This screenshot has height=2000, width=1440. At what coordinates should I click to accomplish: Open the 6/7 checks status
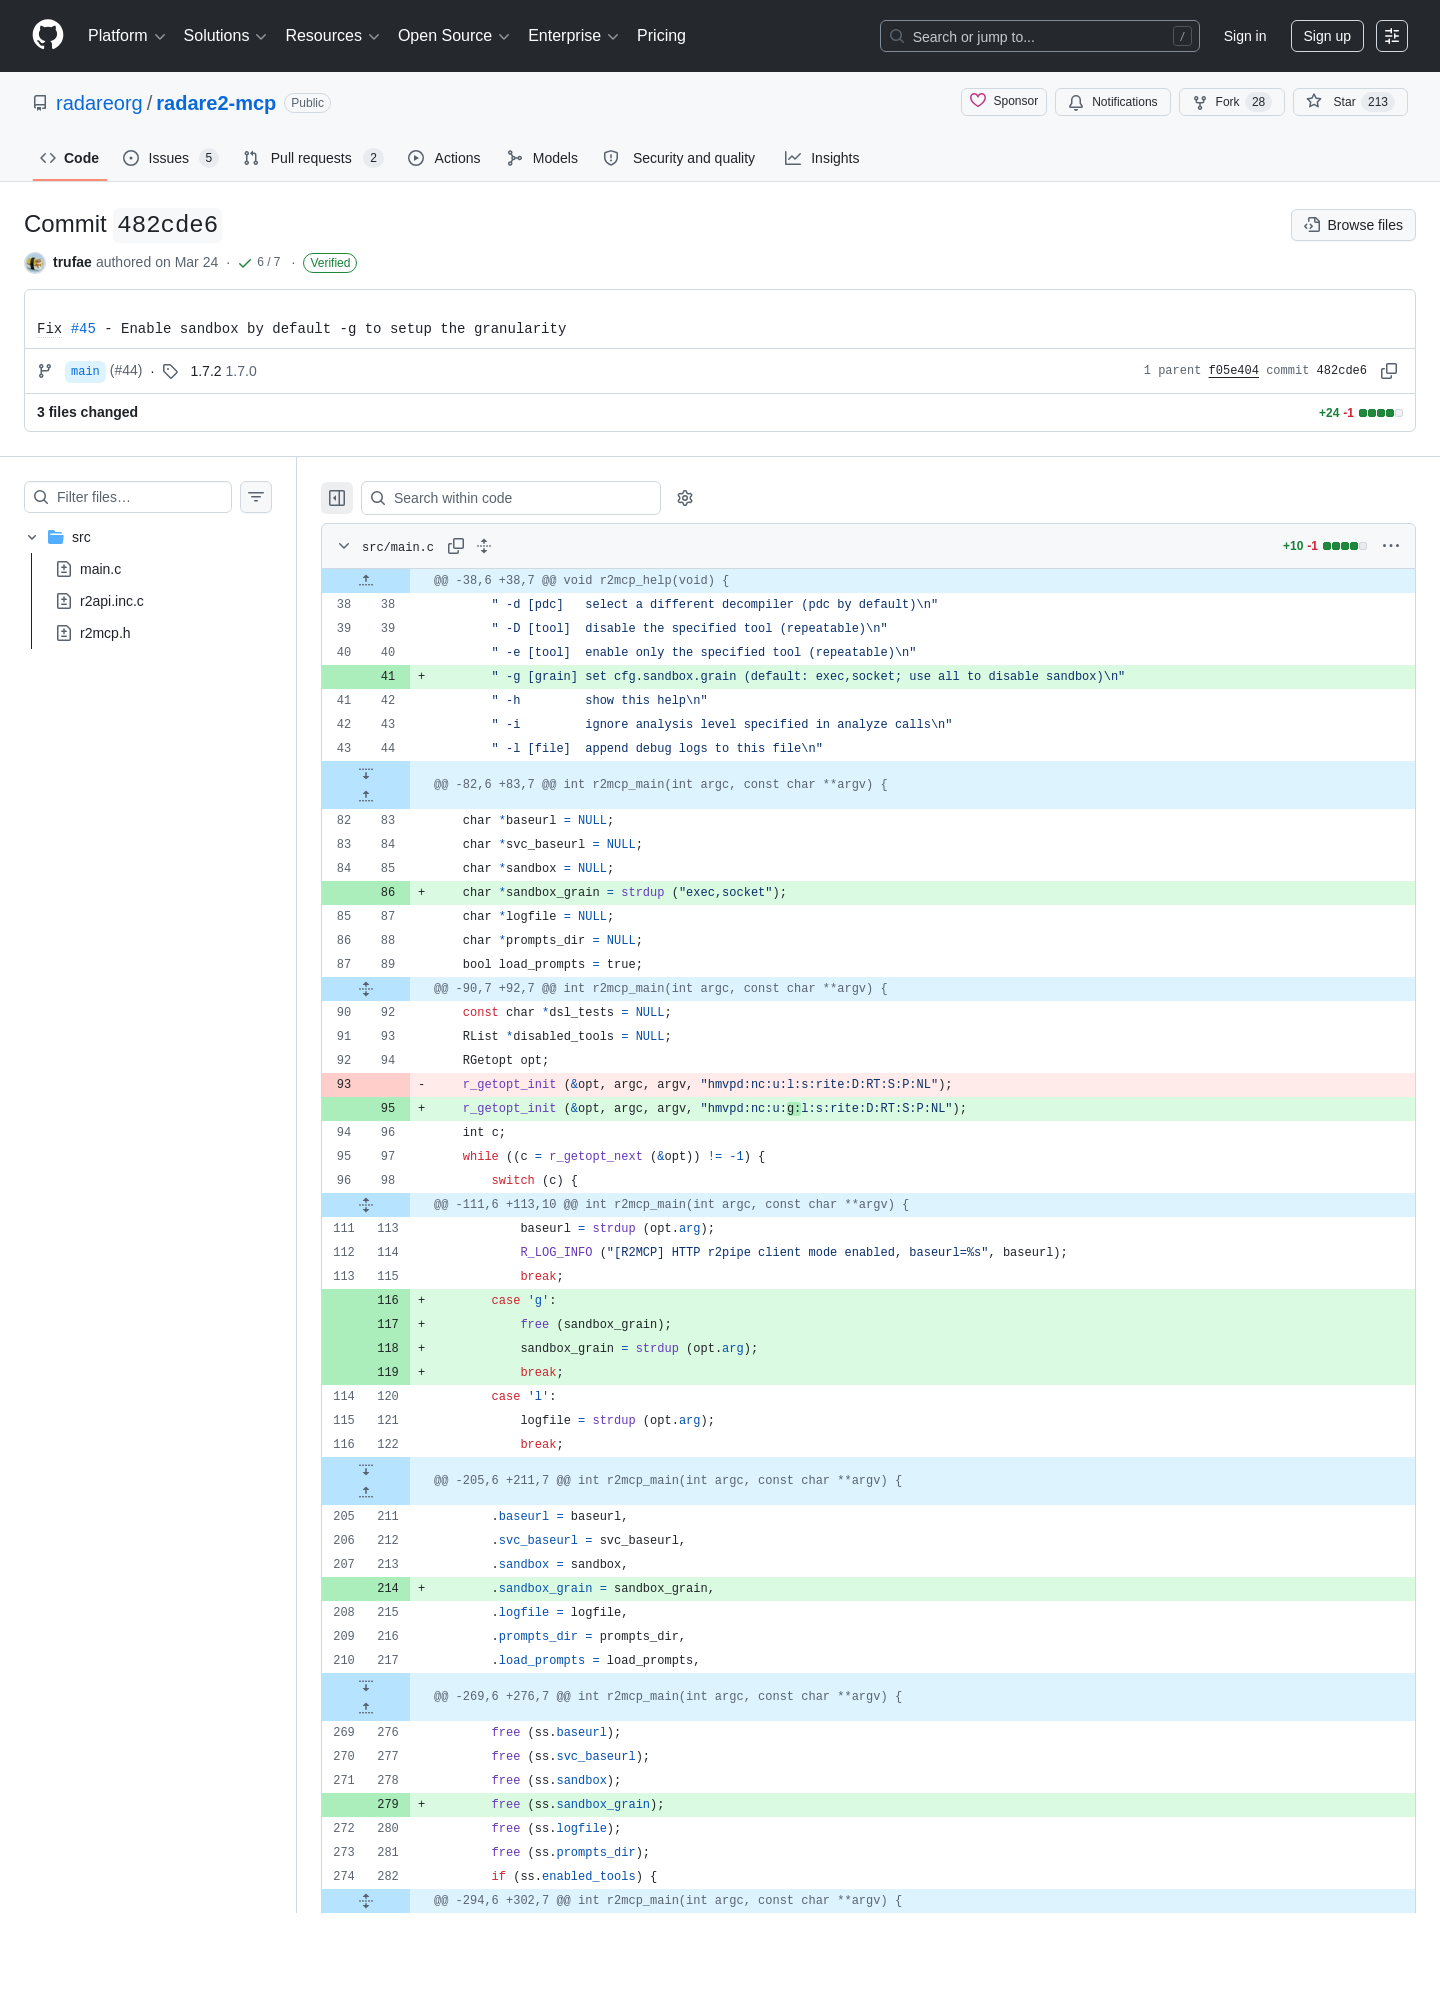tap(260, 262)
